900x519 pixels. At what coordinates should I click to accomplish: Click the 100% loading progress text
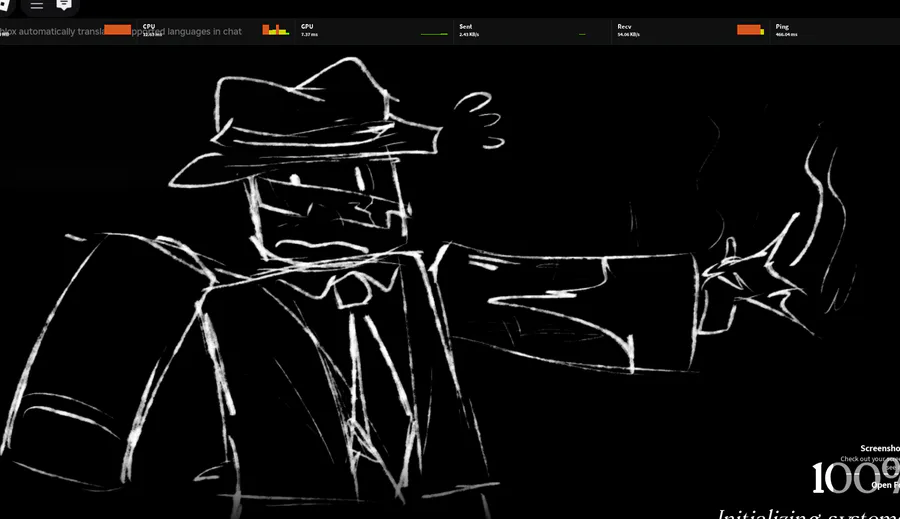point(855,478)
